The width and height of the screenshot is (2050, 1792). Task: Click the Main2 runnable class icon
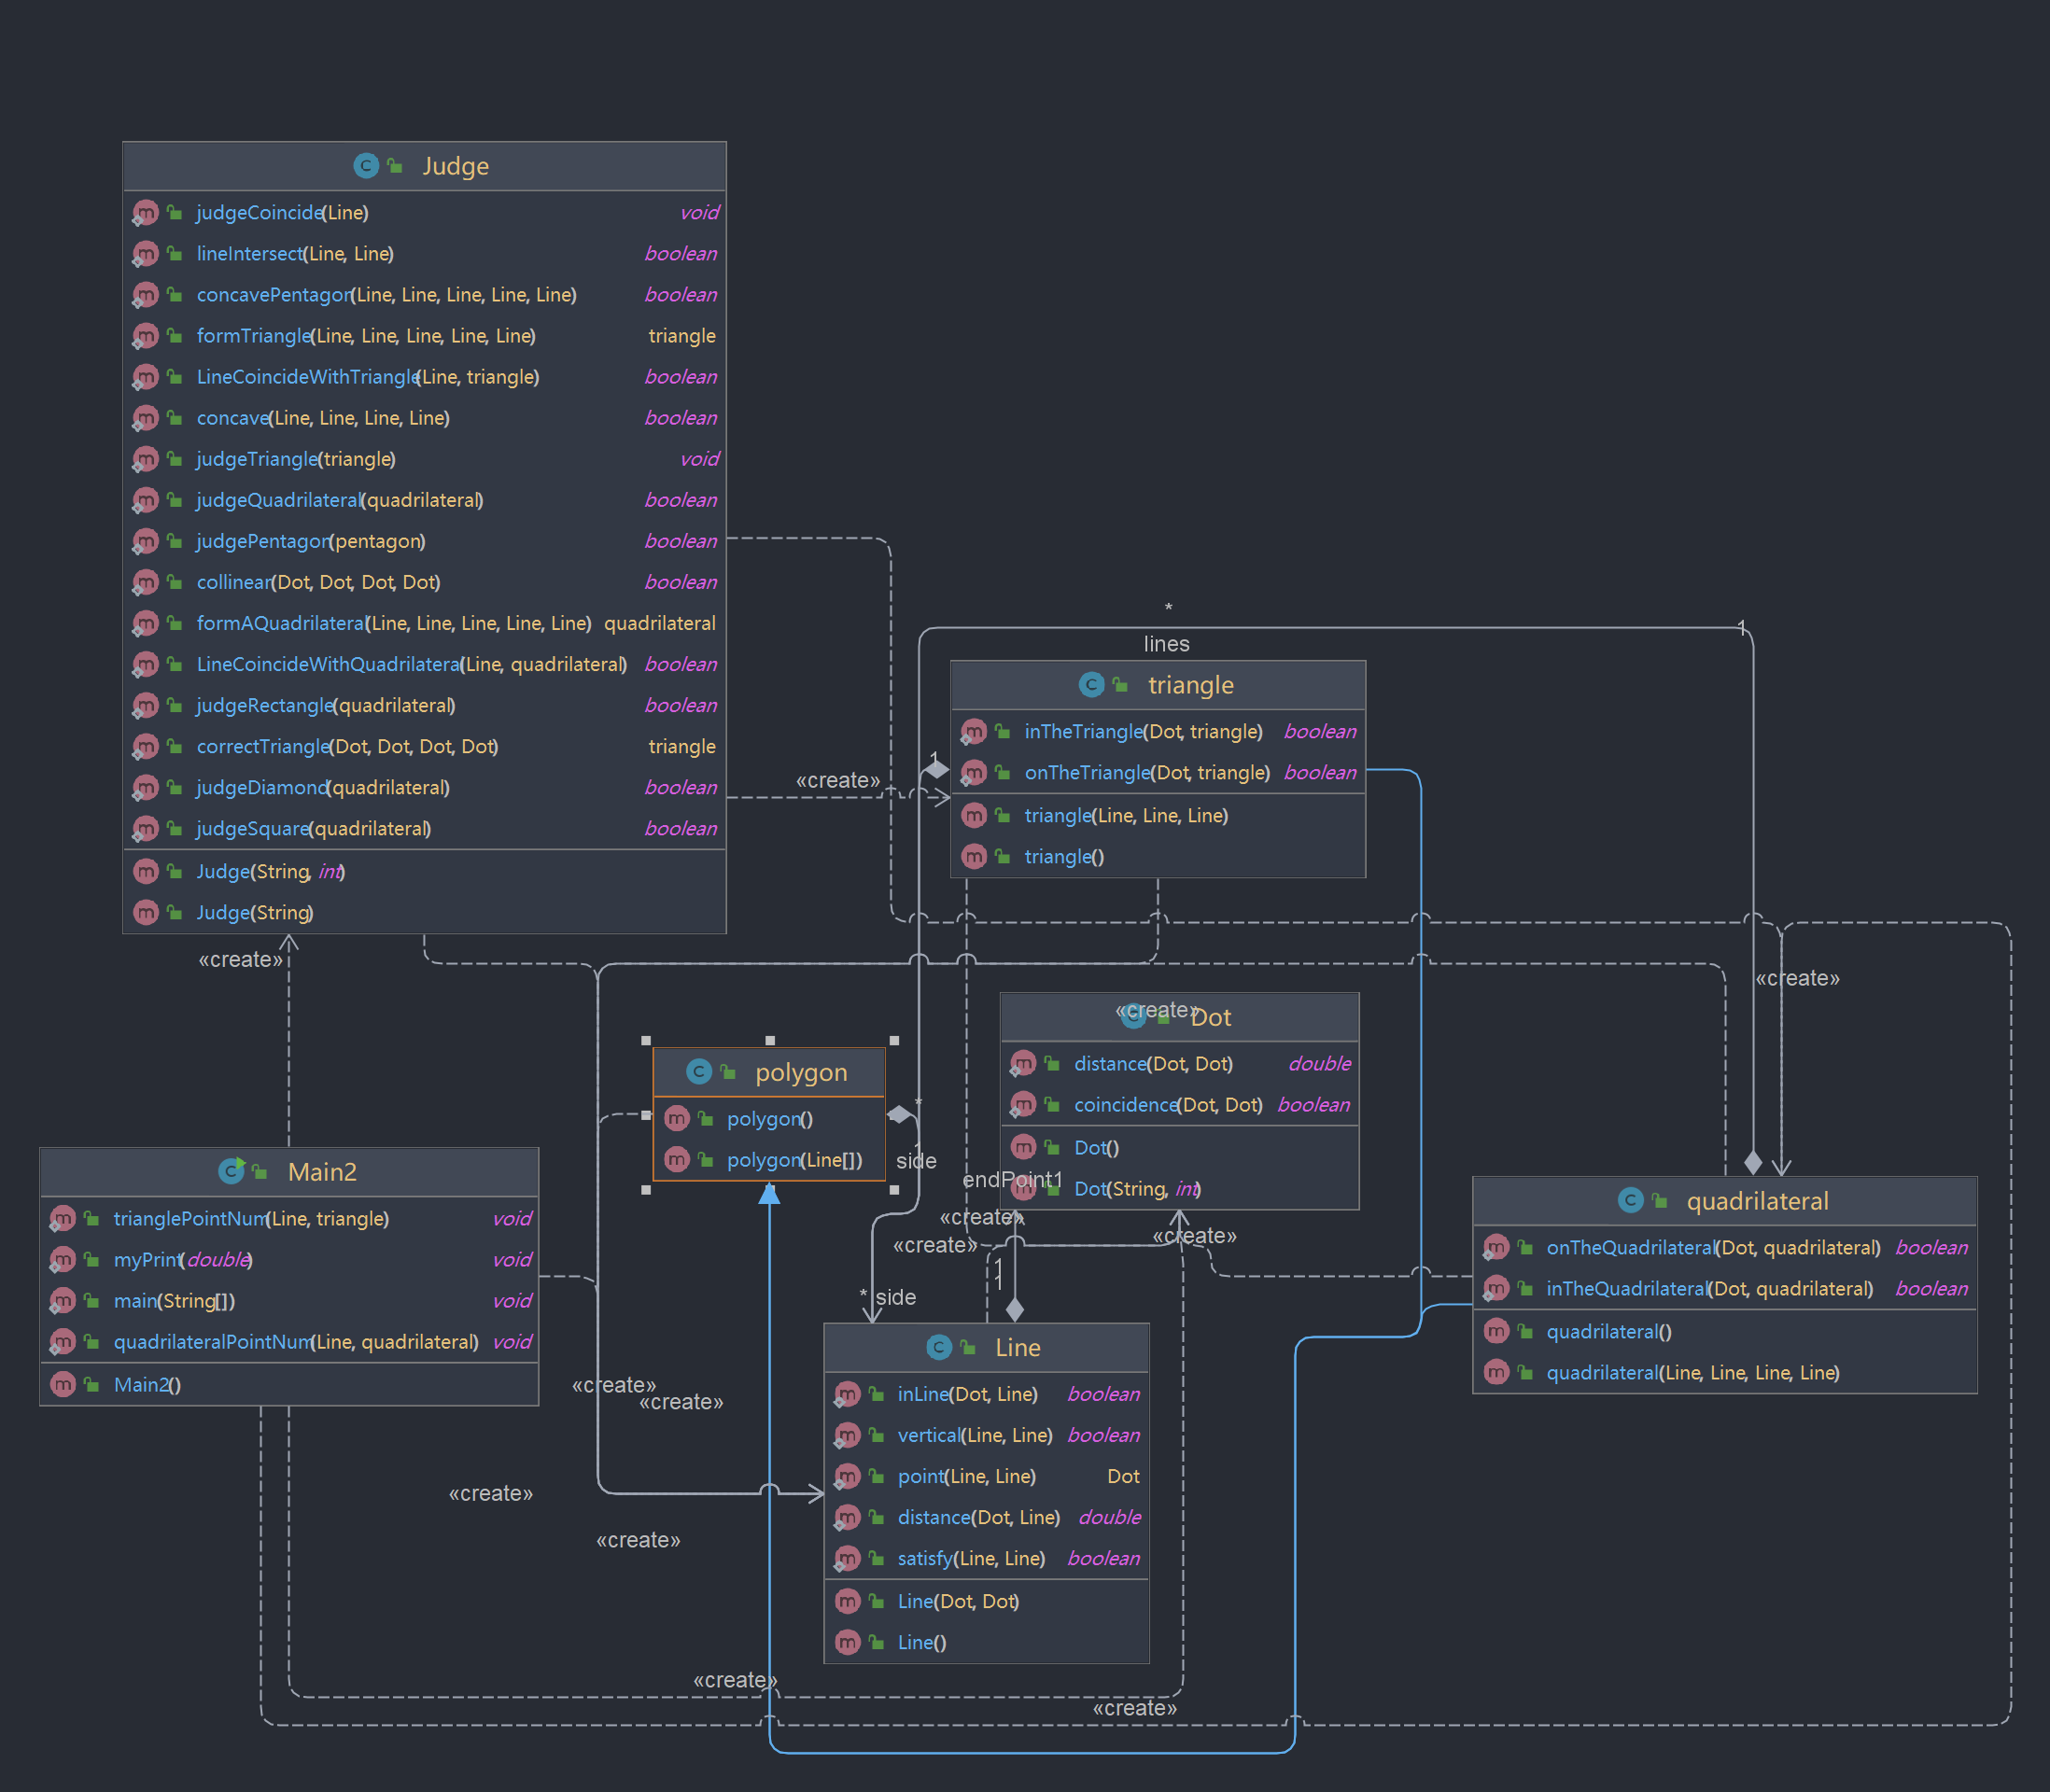pos(231,1171)
